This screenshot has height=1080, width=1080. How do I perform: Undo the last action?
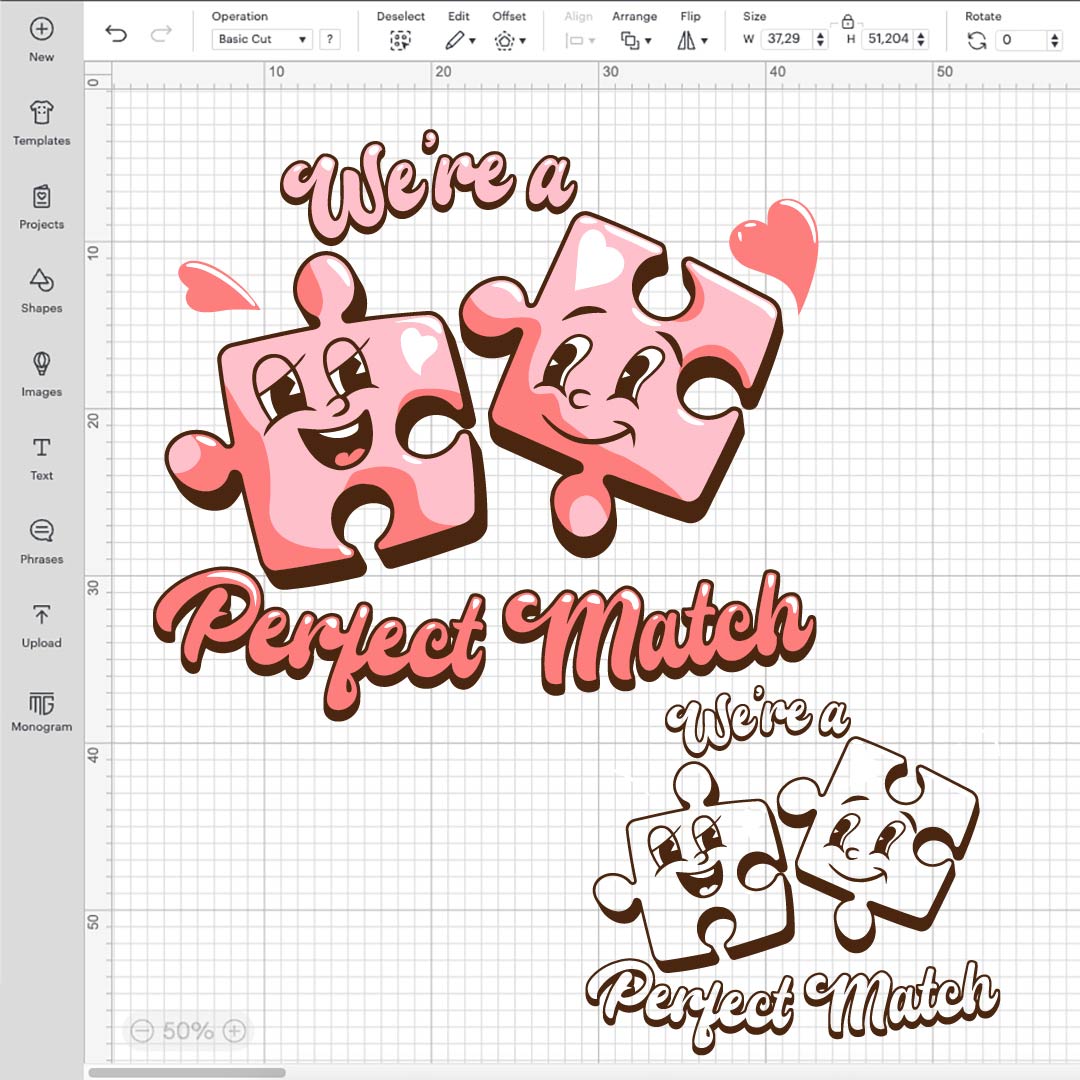click(116, 33)
